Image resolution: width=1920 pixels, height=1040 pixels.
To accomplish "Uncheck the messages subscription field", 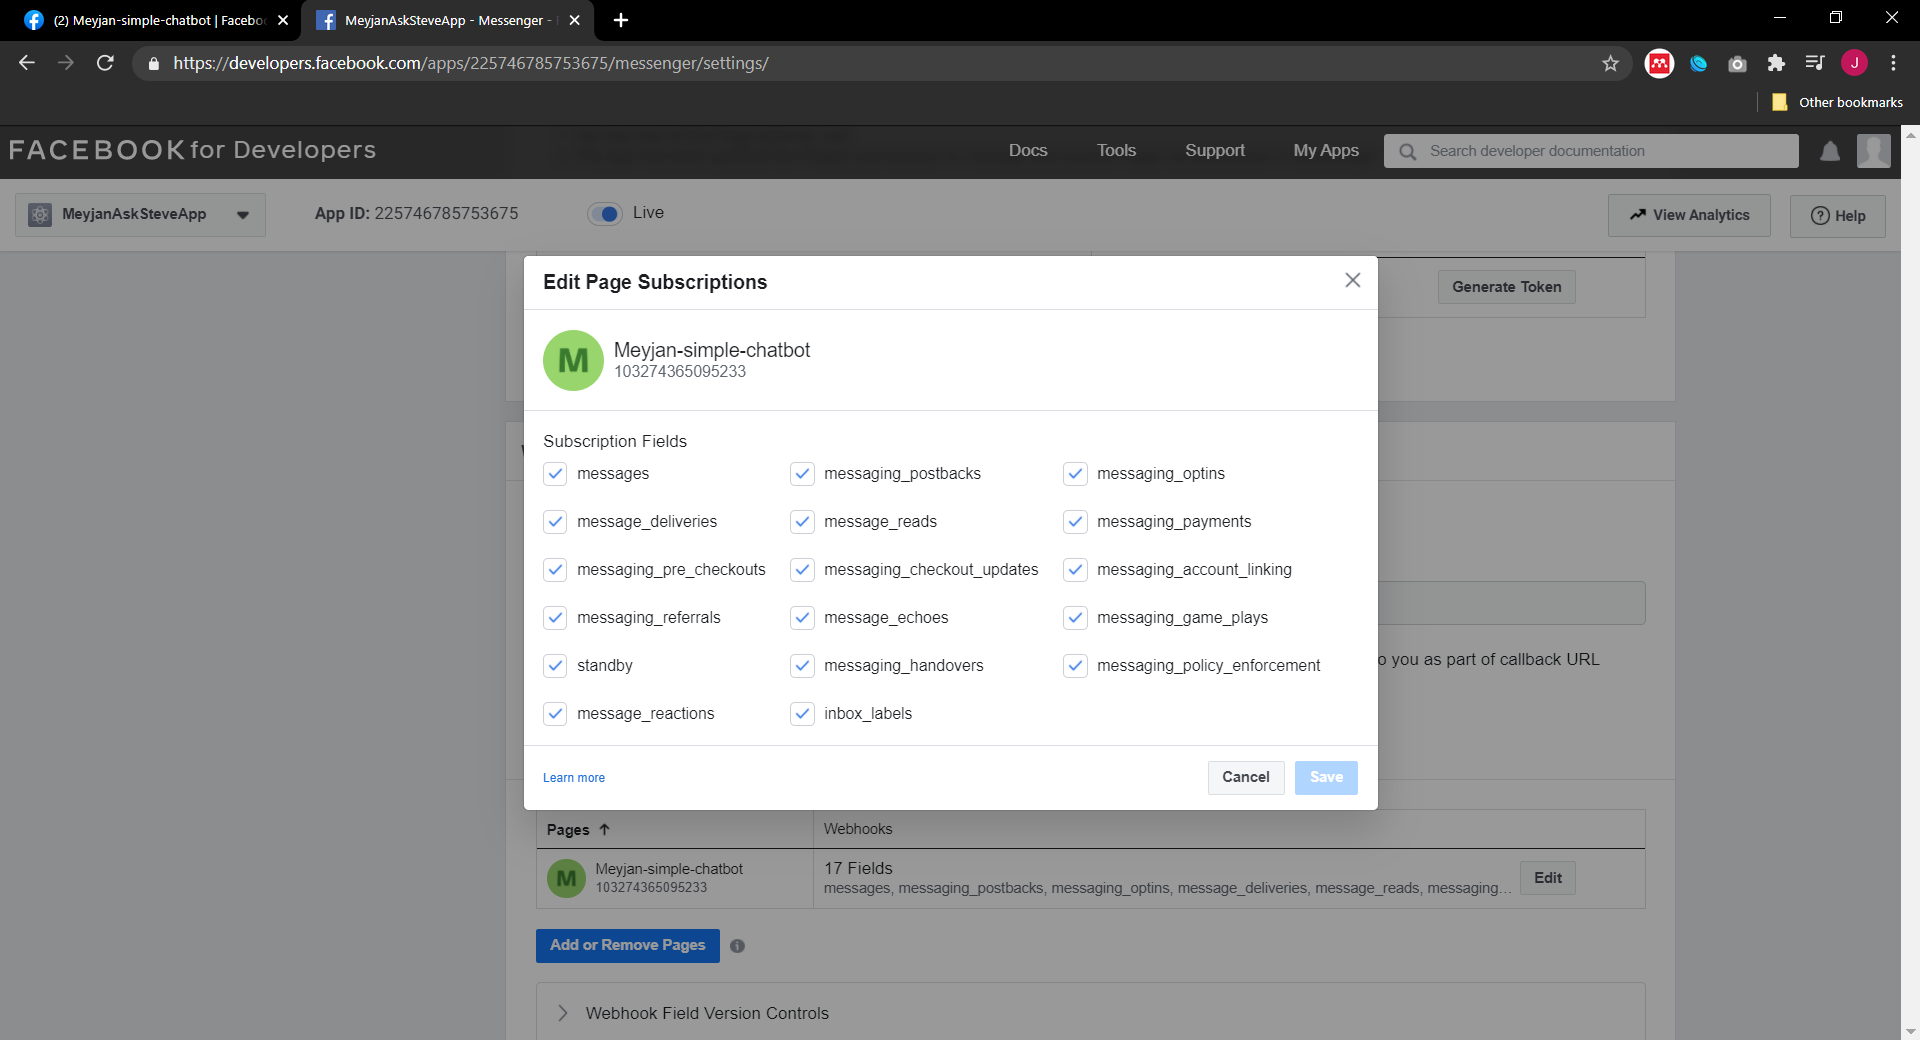I will (x=555, y=473).
